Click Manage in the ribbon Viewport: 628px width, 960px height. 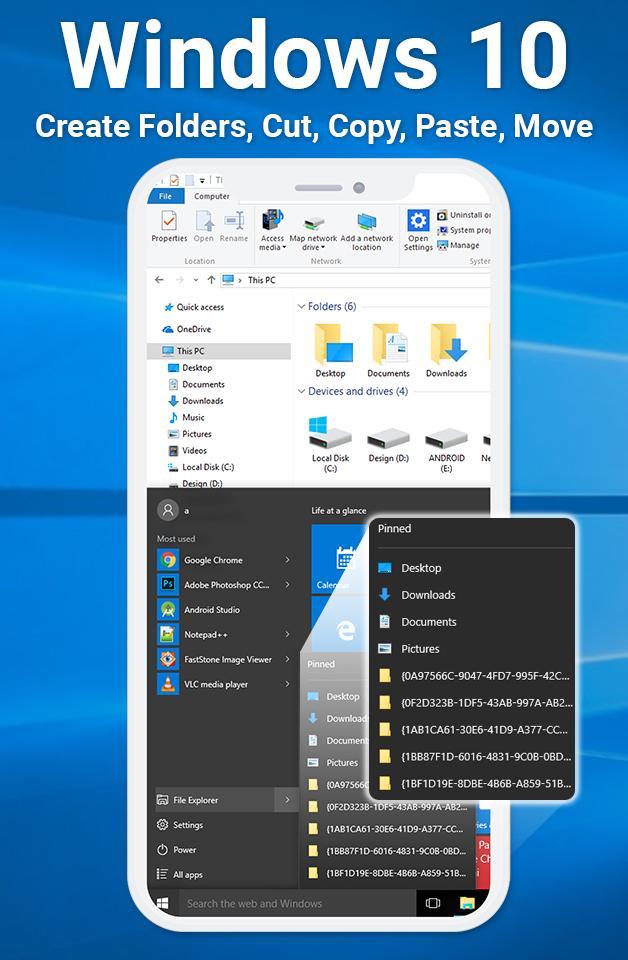[458, 245]
